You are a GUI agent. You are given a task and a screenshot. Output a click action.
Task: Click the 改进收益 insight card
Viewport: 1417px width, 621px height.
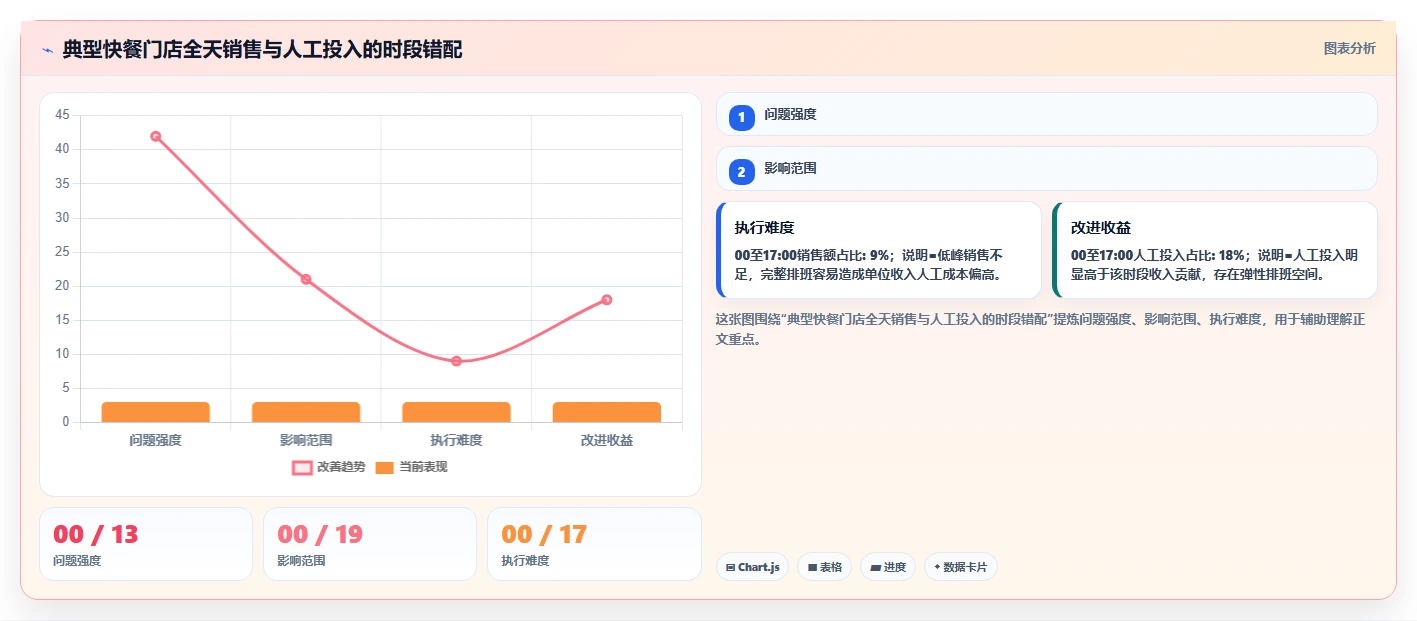pyautogui.click(x=1215, y=250)
